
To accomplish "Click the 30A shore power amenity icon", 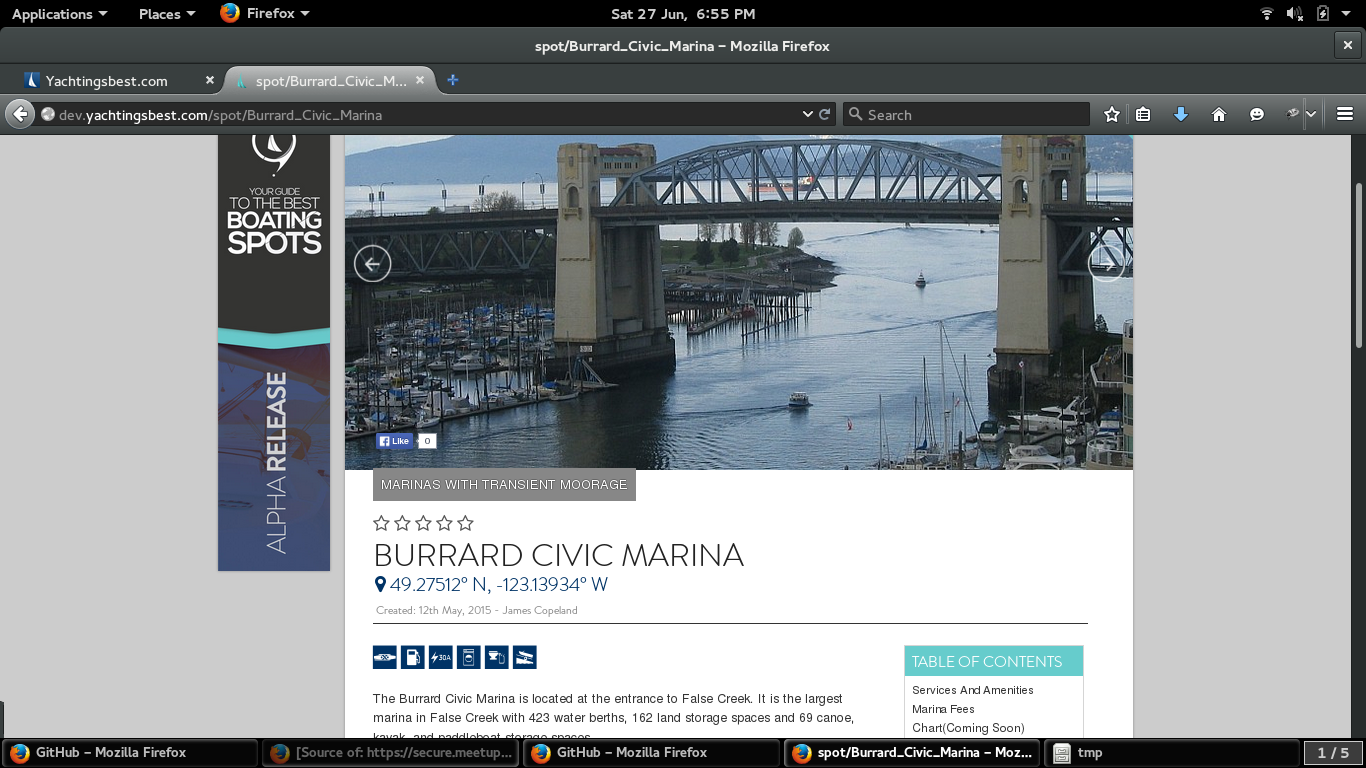I will point(440,657).
